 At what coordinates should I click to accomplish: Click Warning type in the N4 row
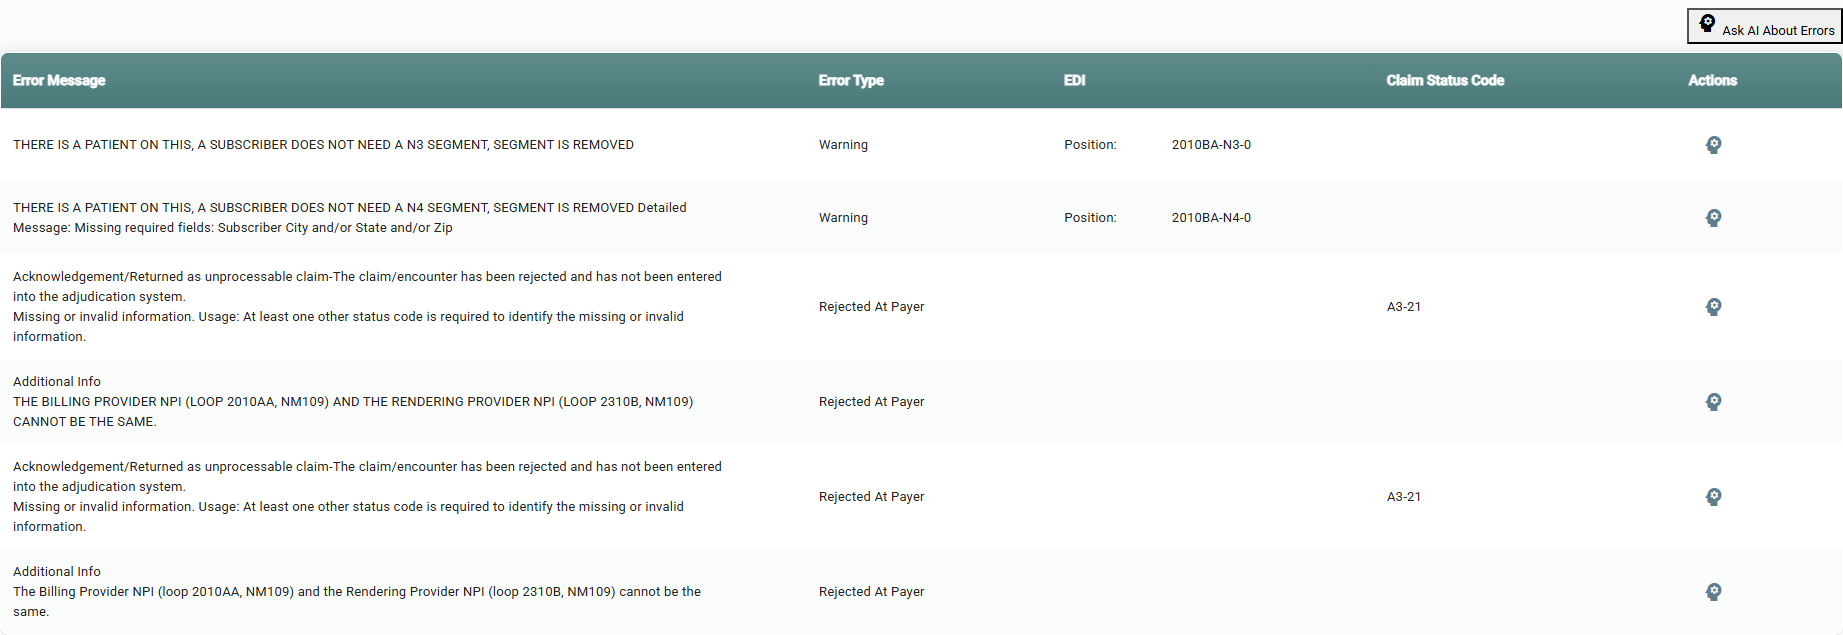point(843,218)
